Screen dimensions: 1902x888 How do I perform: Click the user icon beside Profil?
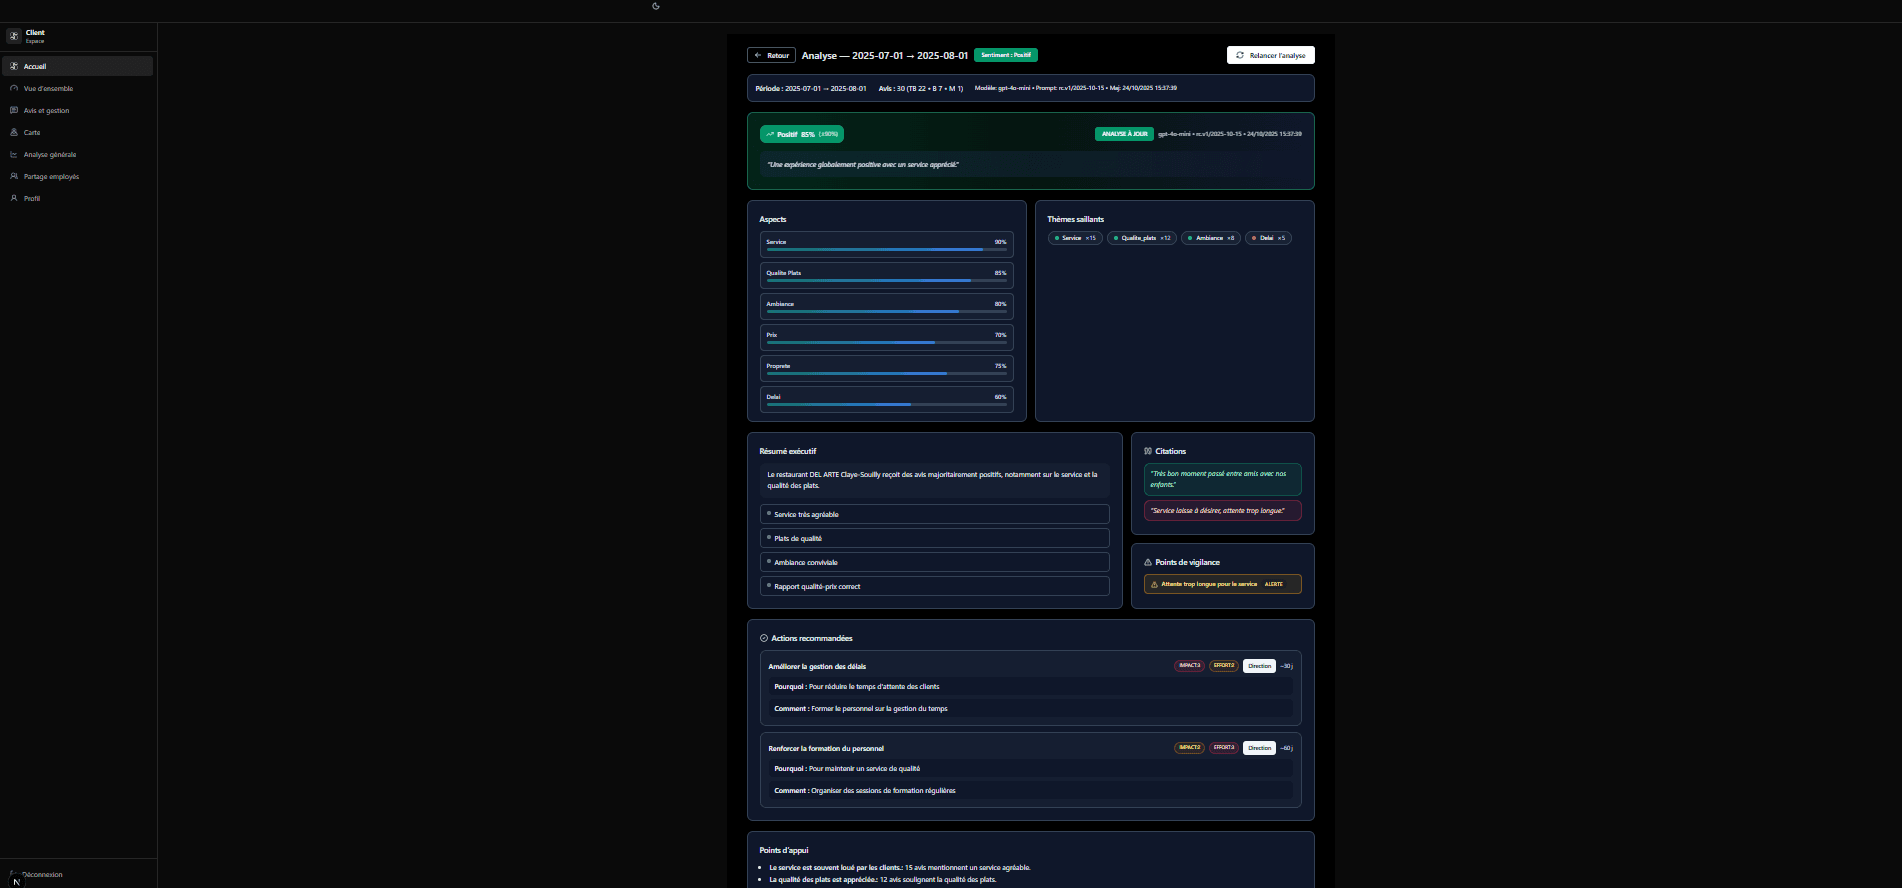tap(14, 198)
